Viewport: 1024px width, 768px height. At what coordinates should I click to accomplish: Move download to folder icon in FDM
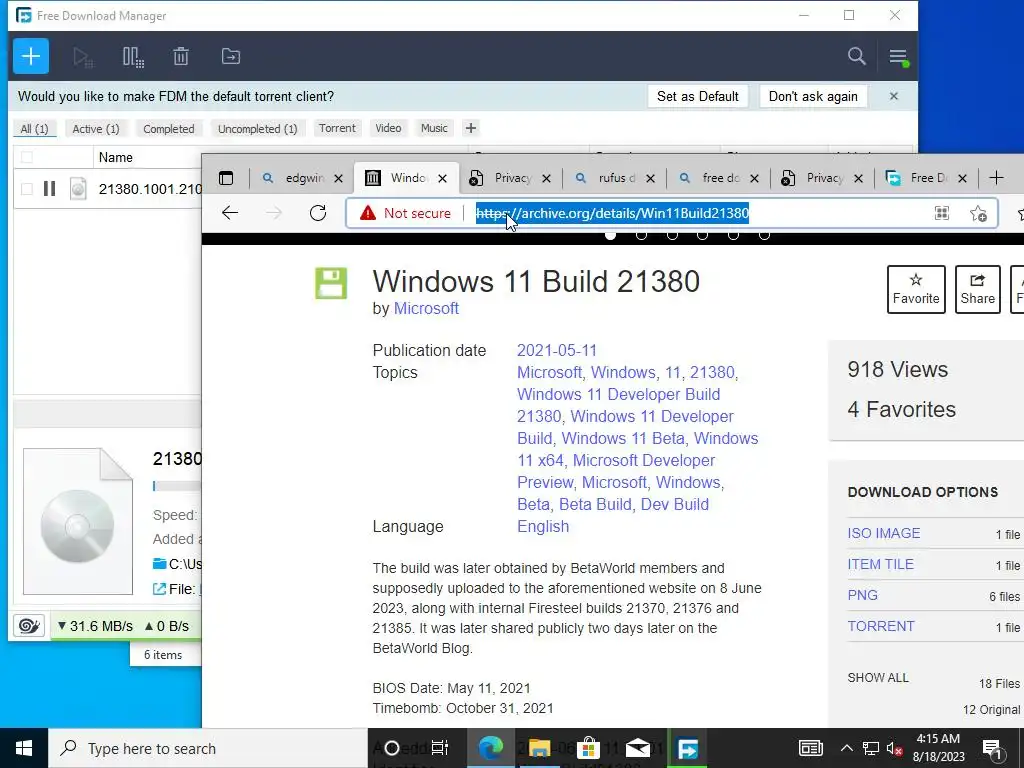pos(231,56)
